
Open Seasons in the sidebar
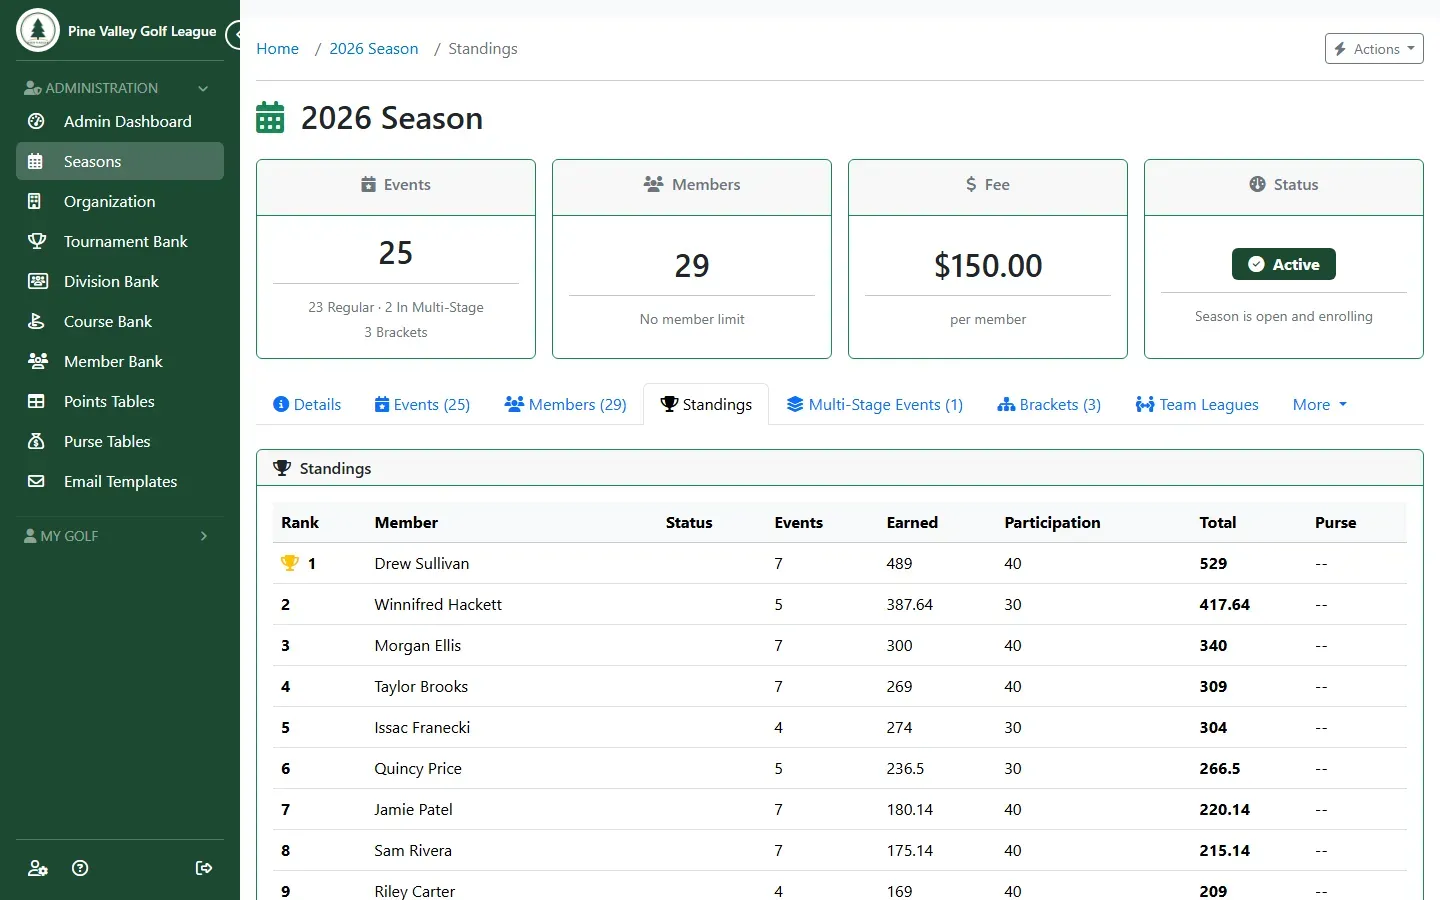pyautogui.click(x=120, y=161)
